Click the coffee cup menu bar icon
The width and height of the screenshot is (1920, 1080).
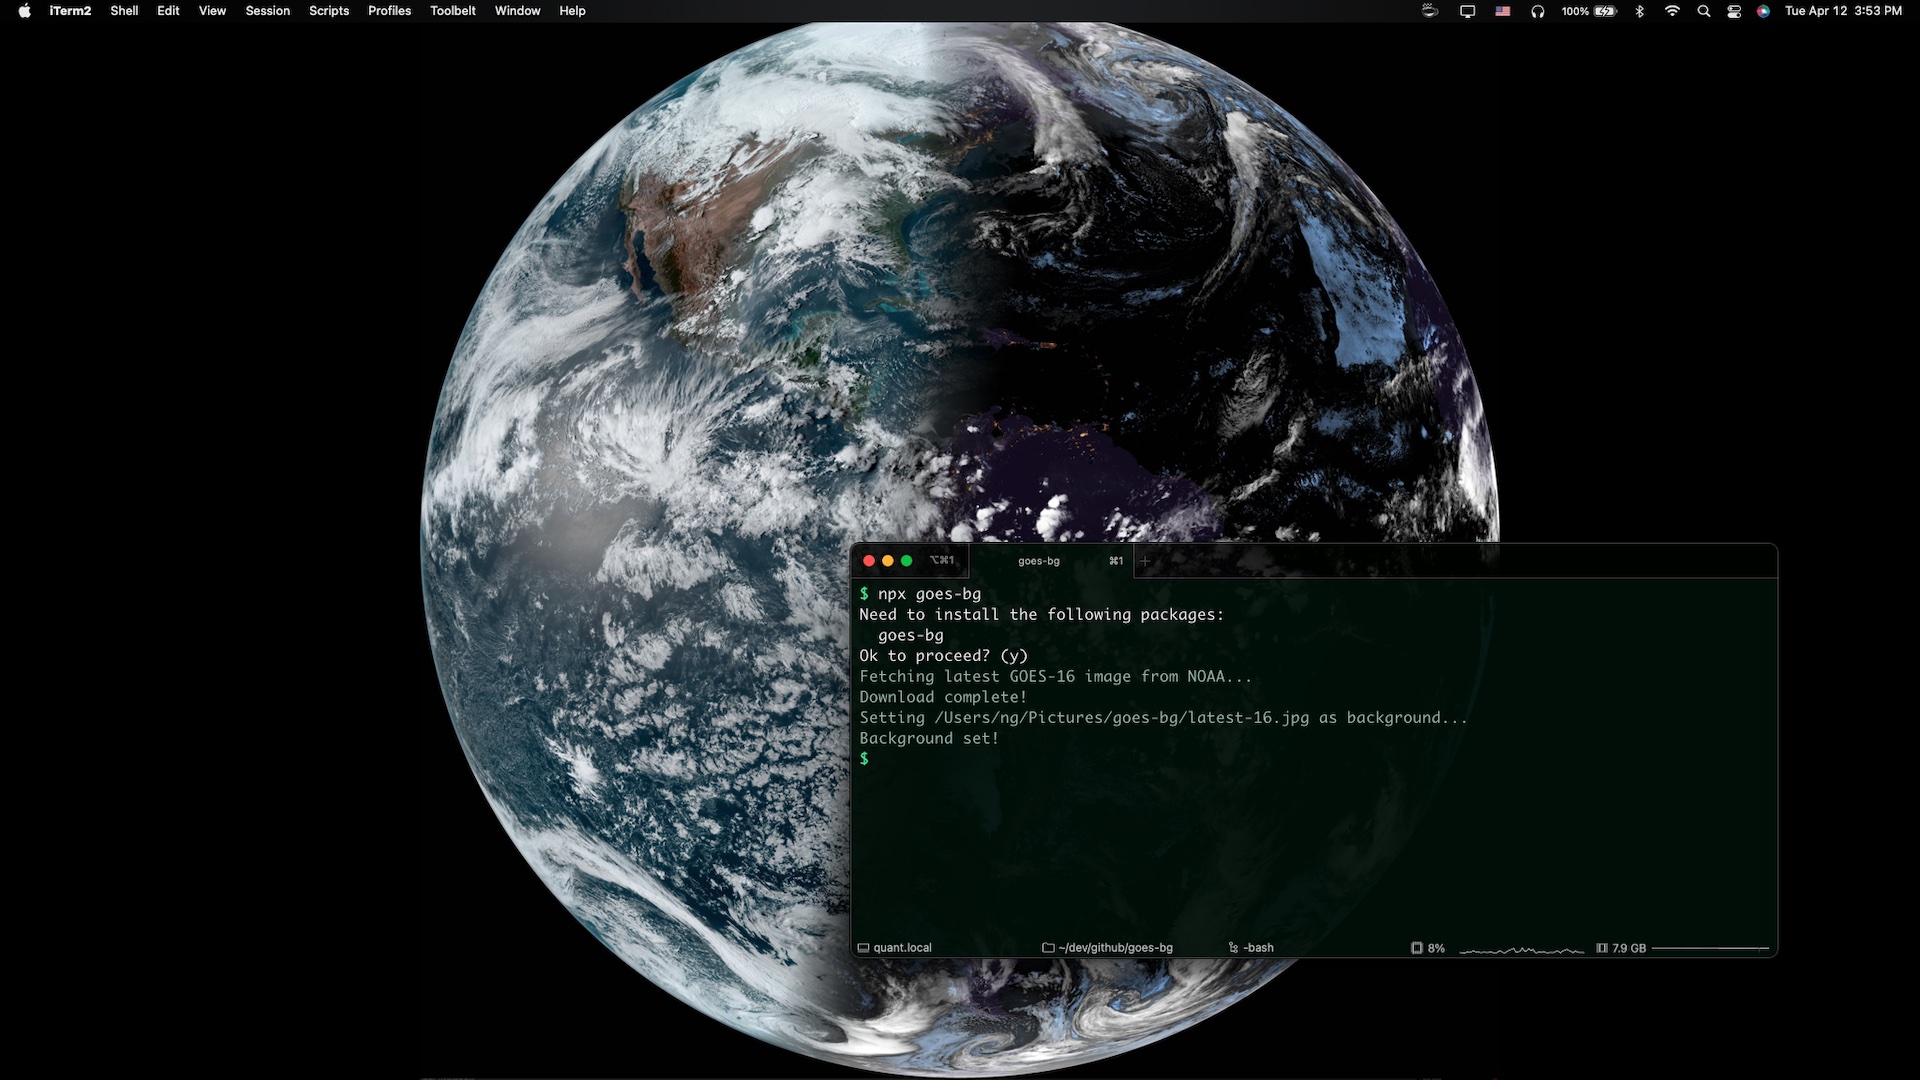tap(1430, 11)
